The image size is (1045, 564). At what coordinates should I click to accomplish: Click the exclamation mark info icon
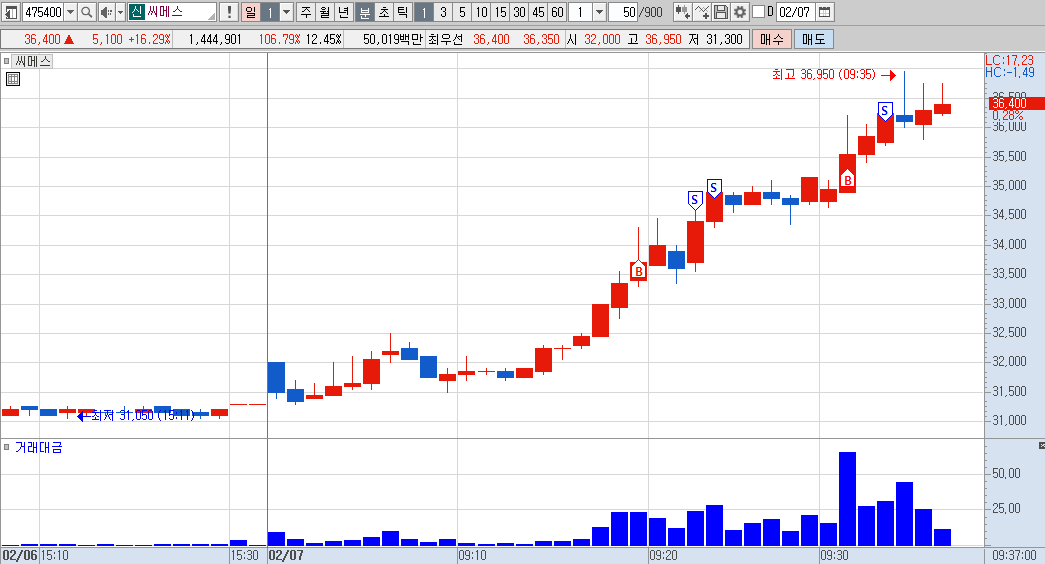tap(229, 12)
